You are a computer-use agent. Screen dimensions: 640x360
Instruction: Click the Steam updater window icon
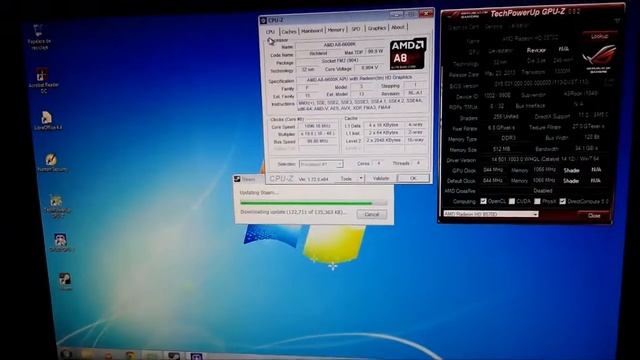pos(237,179)
